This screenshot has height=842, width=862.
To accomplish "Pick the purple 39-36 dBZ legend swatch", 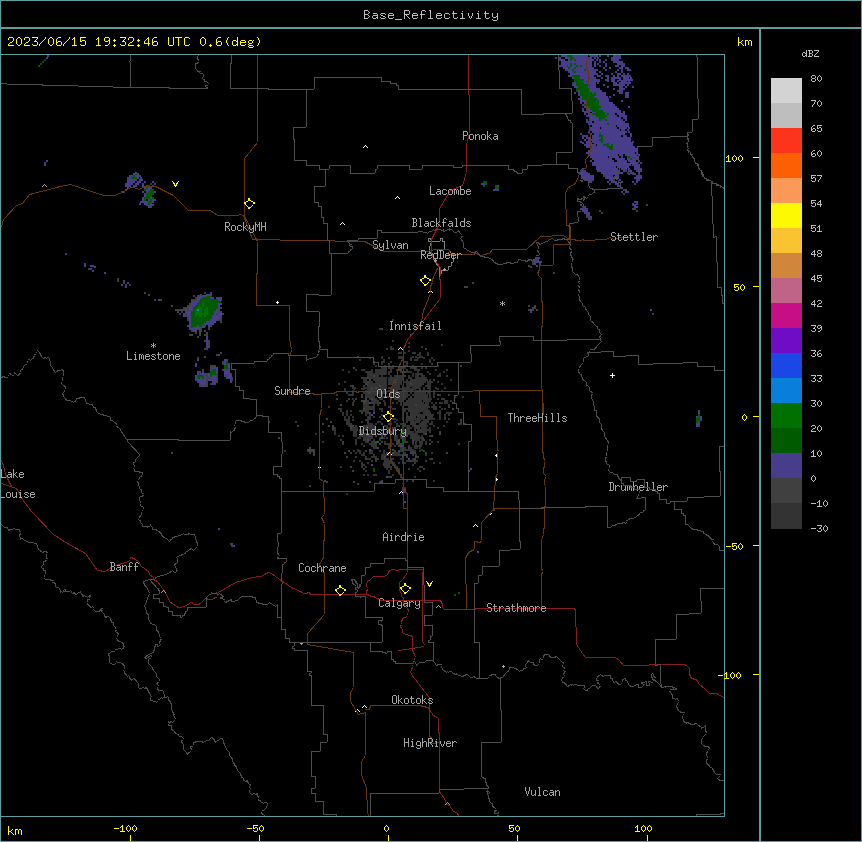I will (x=786, y=341).
